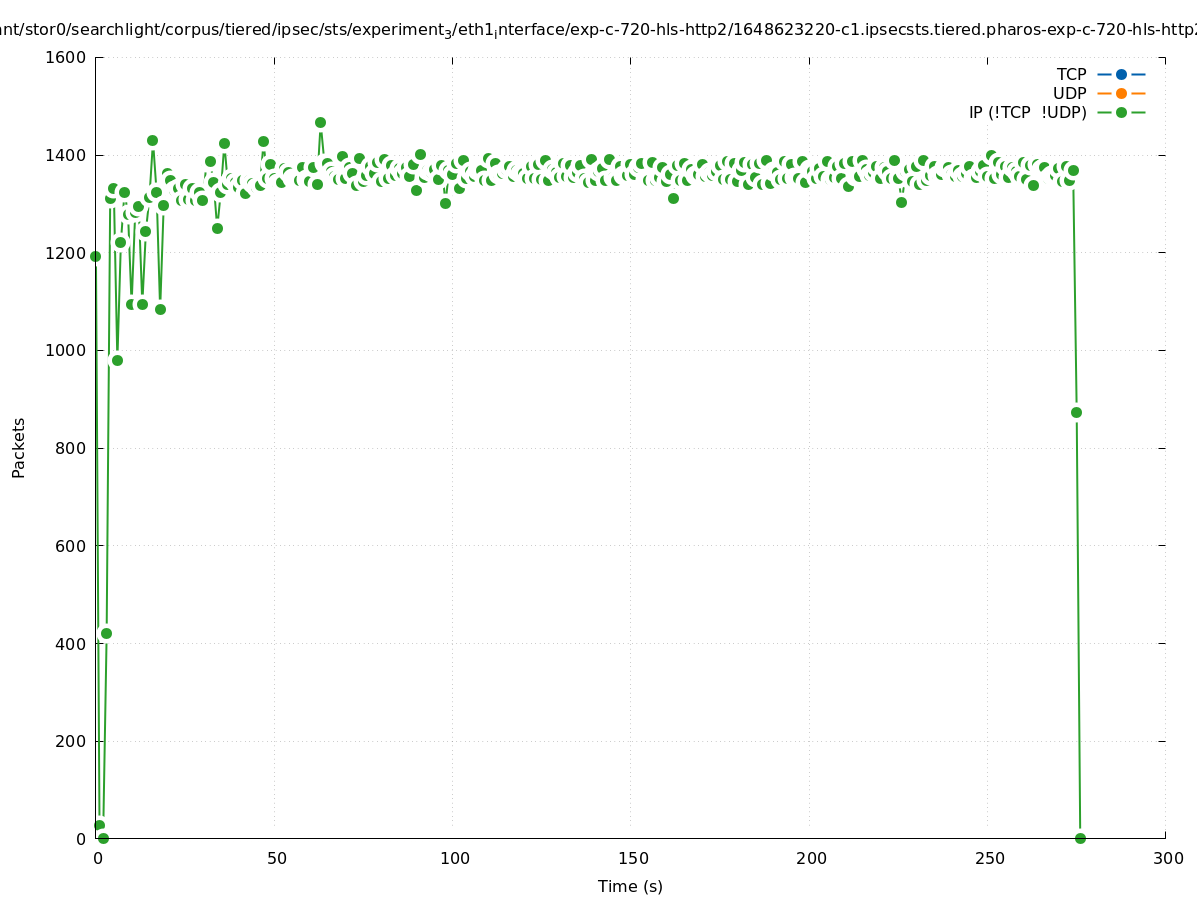The image size is (1197, 900).
Task: Click the data point near 420 packets at the start
Action: point(106,633)
